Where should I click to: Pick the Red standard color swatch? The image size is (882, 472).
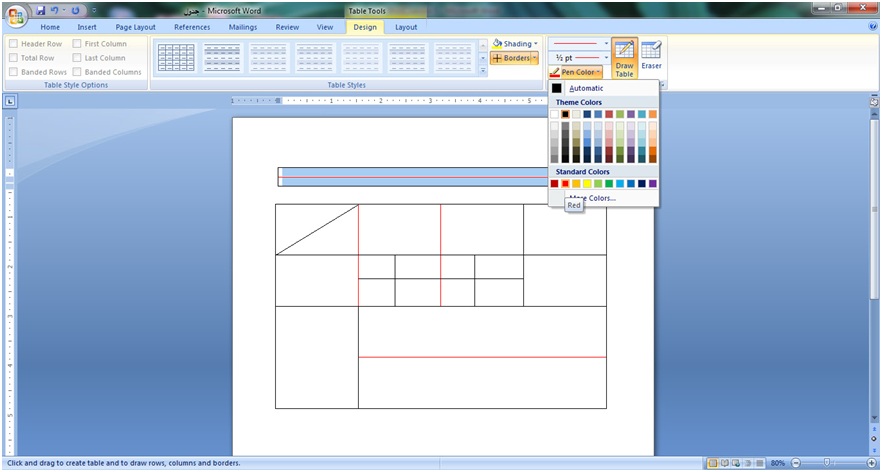pos(566,183)
